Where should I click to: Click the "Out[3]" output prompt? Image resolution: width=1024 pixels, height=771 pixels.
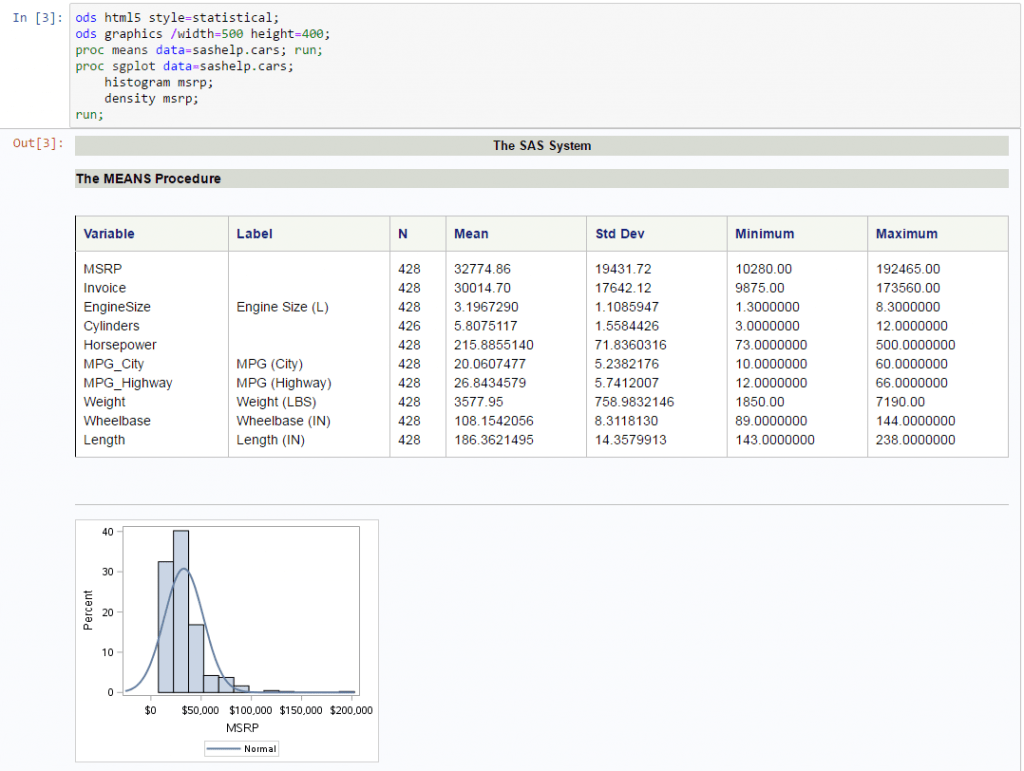tap(37, 144)
